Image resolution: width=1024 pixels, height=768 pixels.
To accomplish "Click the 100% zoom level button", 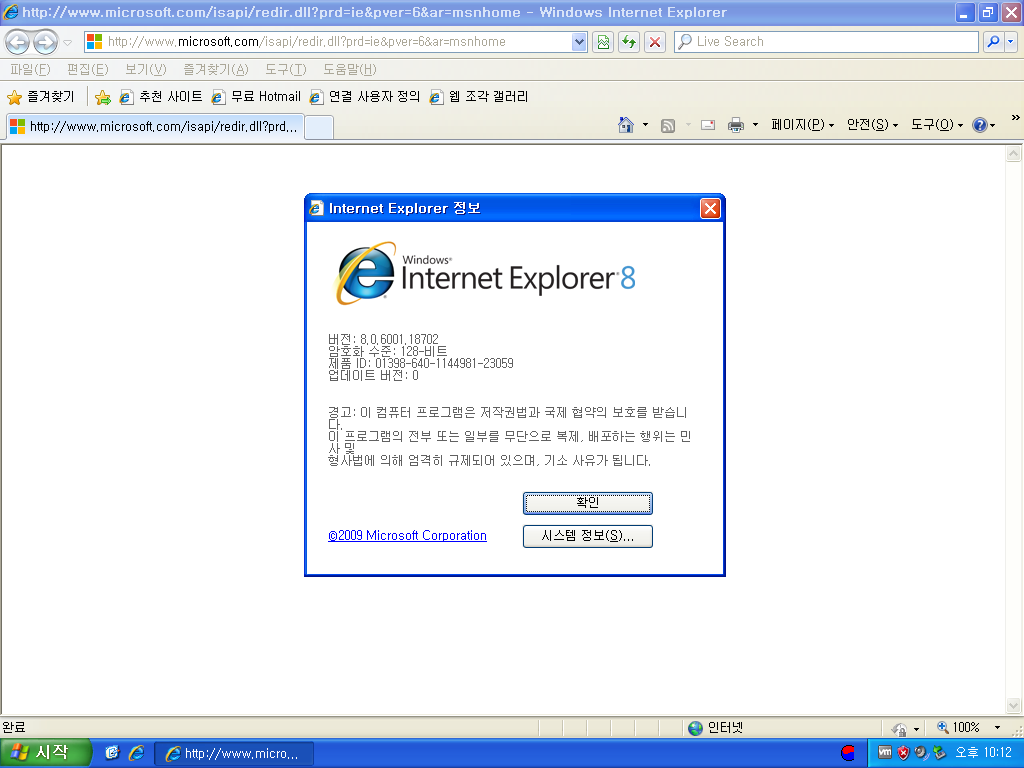I will (x=959, y=728).
